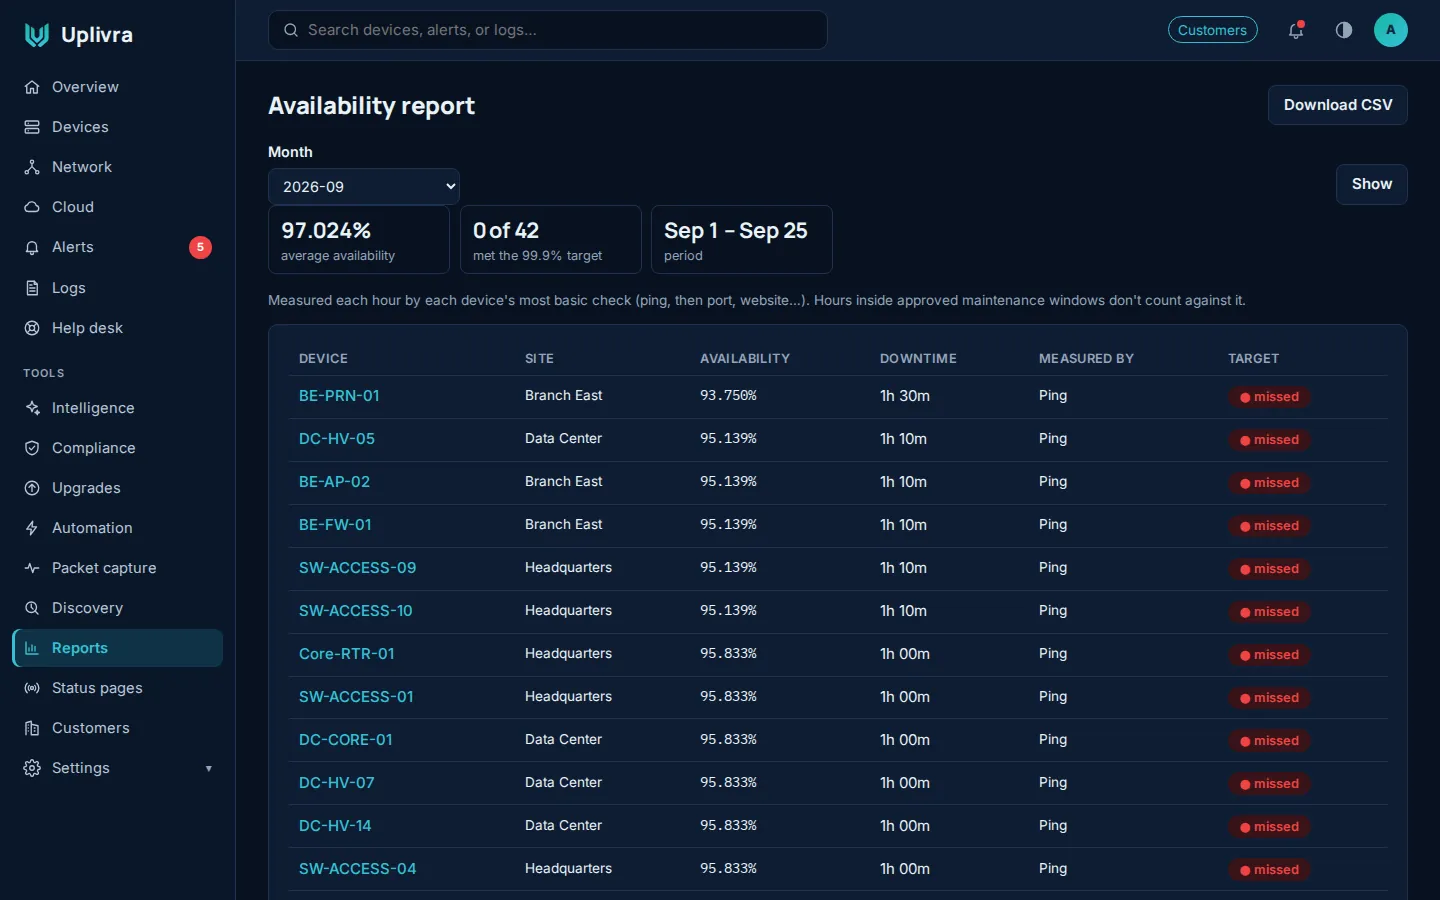
Task: Click the 97.024% average availability card
Action: [x=359, y=240]
